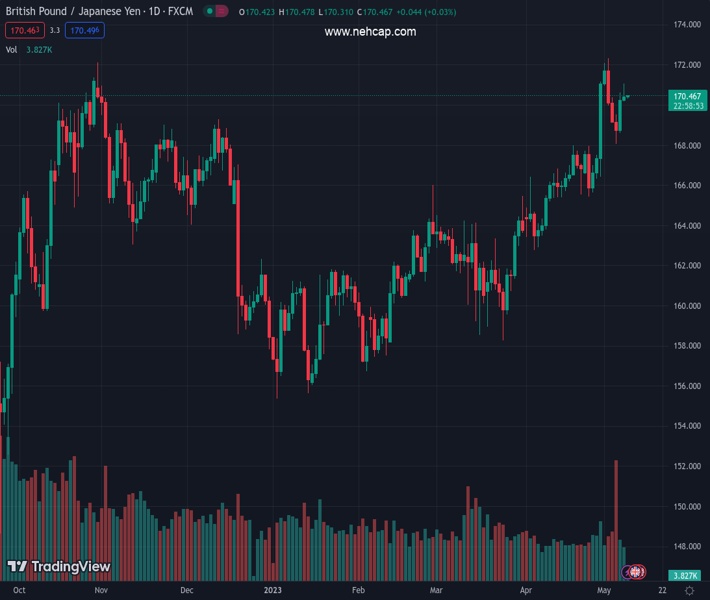Click the Mar label on time axis
Viewport: 710px width, 600px height.
(436, 591)
